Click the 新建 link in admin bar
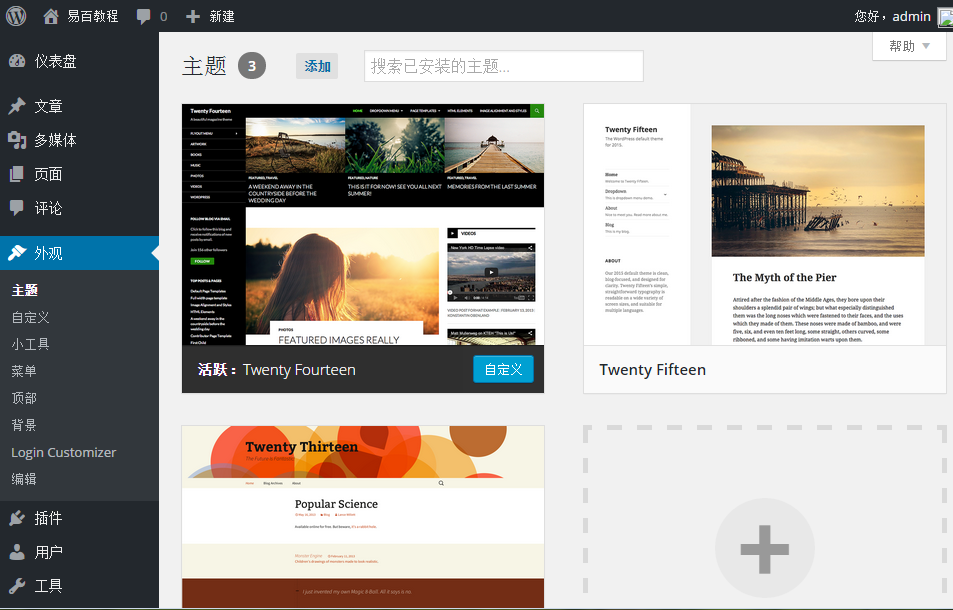 pyautogui.click(x=222, y=16)
